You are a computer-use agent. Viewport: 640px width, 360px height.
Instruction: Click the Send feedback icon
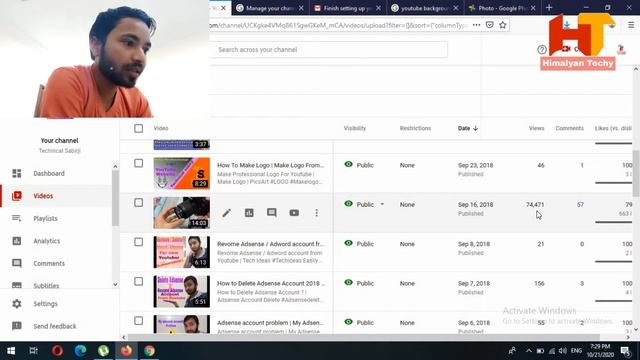[x=17, y=326]
